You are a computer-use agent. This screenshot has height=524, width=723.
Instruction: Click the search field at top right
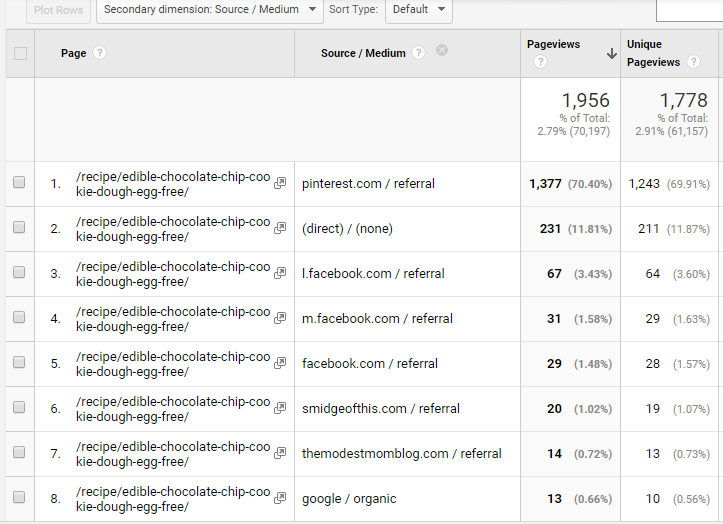coord(689,10)
